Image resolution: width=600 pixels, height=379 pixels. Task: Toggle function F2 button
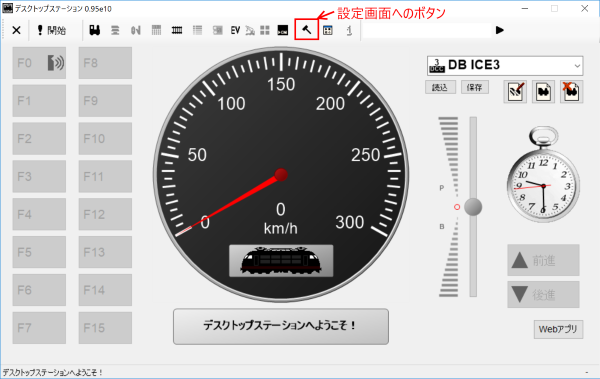(x=39, y=139)
